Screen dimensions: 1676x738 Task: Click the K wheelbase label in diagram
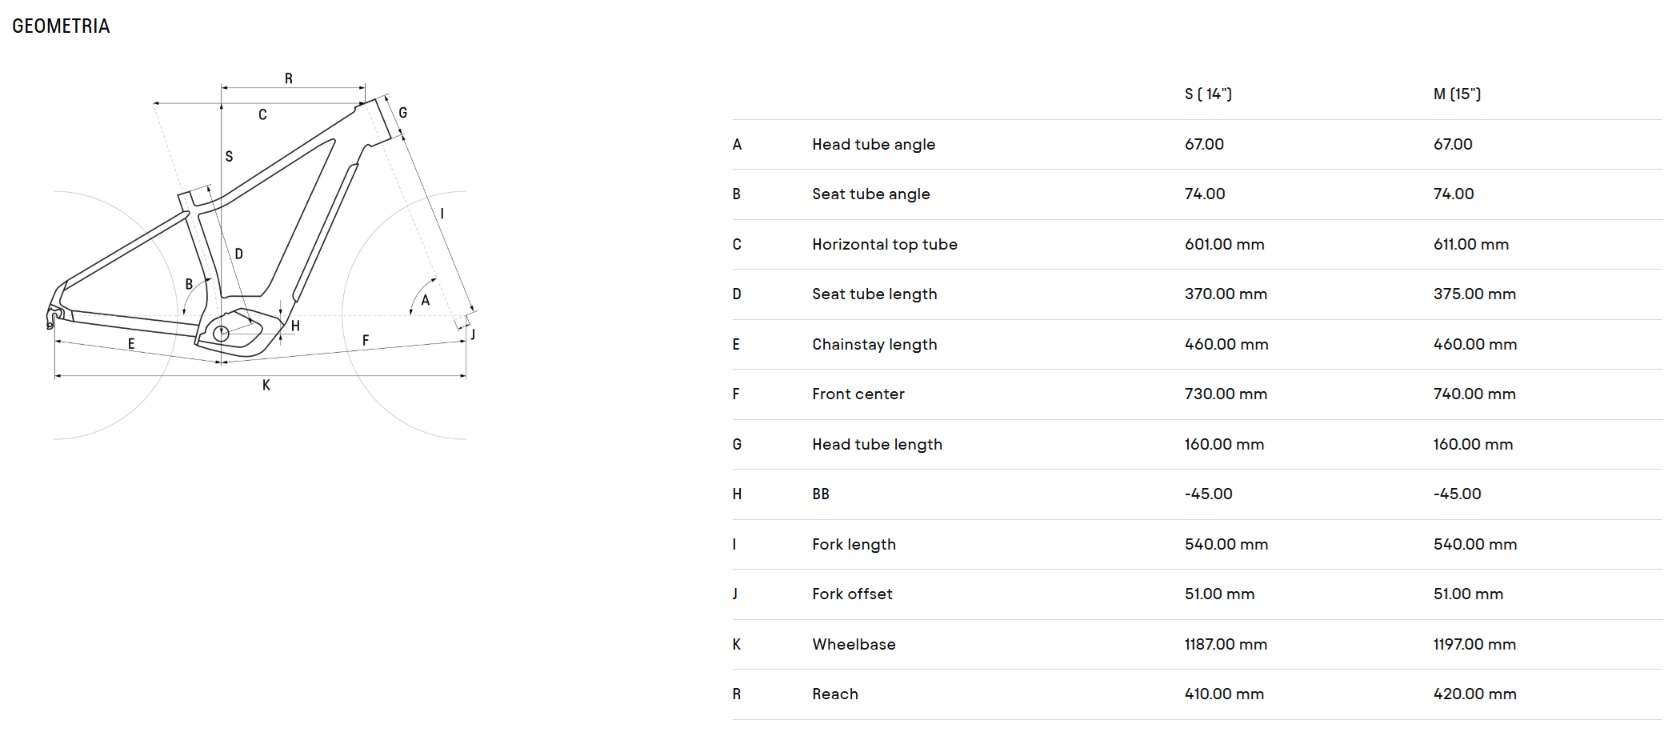point(266,385)
